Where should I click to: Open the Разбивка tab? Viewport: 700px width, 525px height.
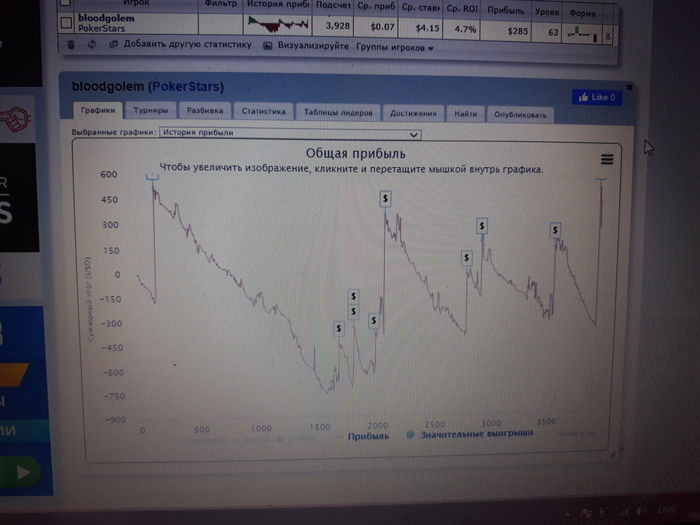tap(205, 111)
